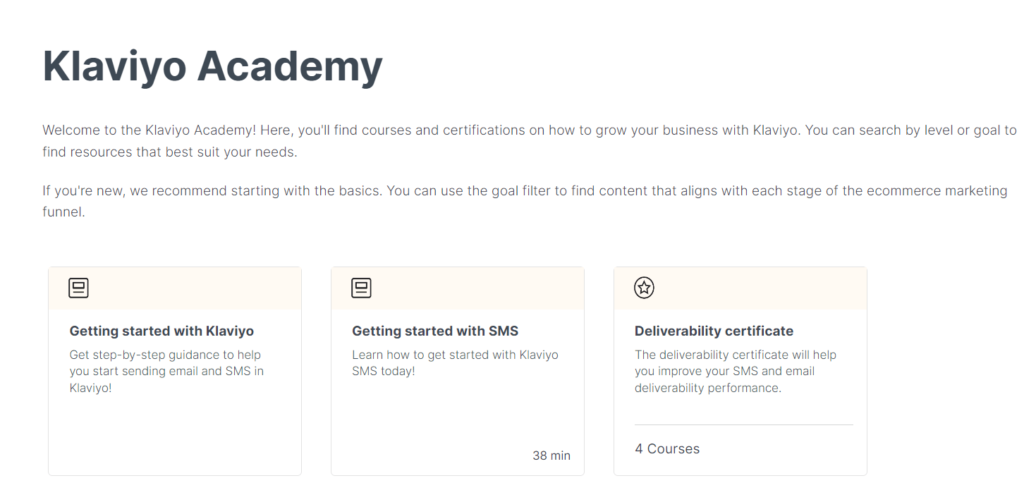Click the Getting started with Klaviyo card description
Screen dimensions: 1024x495
(x=167, y=371)
